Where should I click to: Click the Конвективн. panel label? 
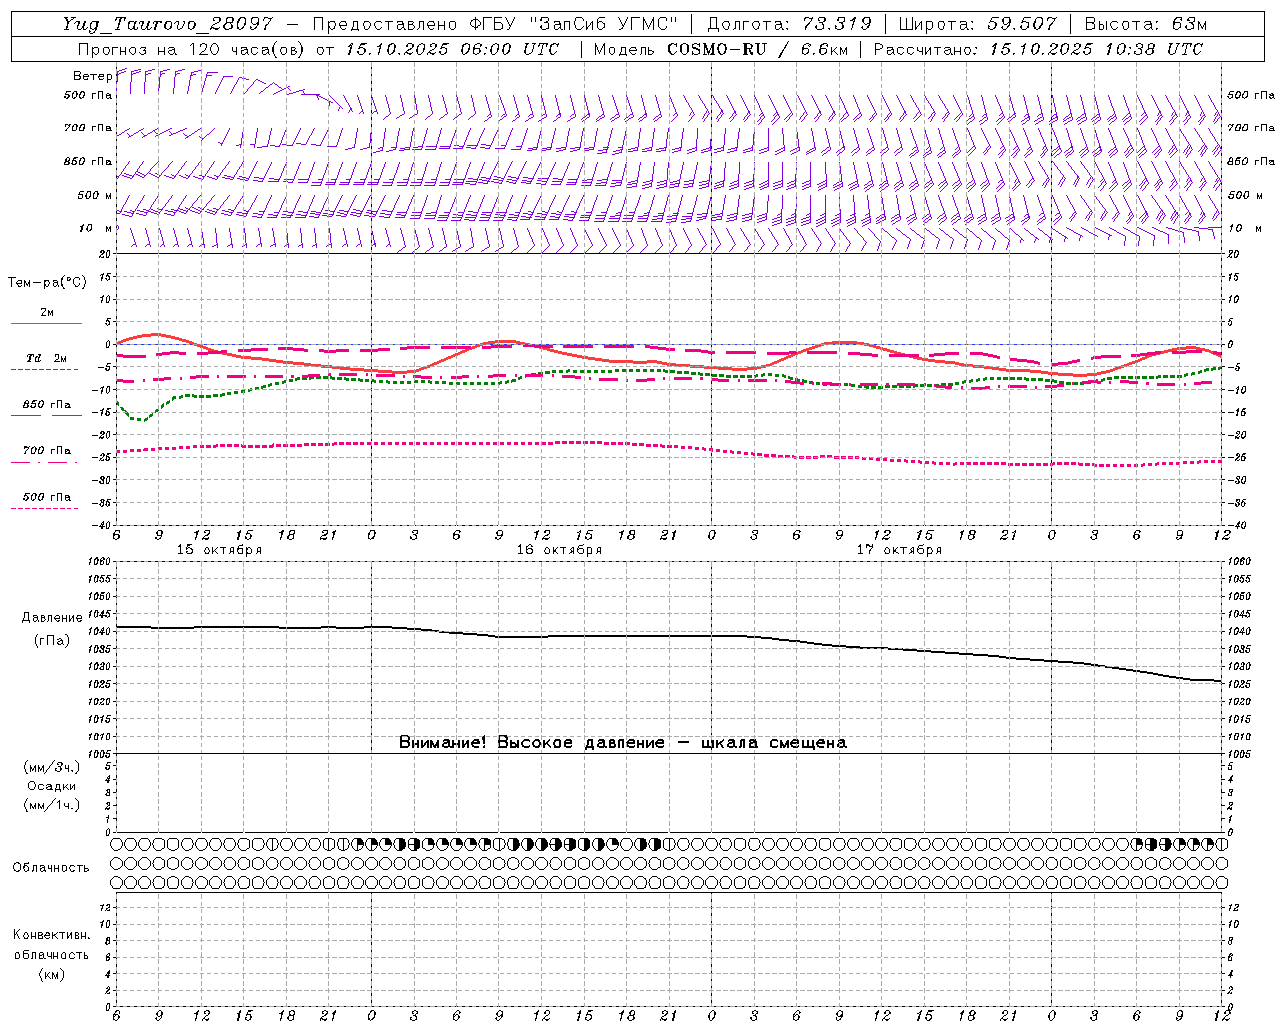51,935
